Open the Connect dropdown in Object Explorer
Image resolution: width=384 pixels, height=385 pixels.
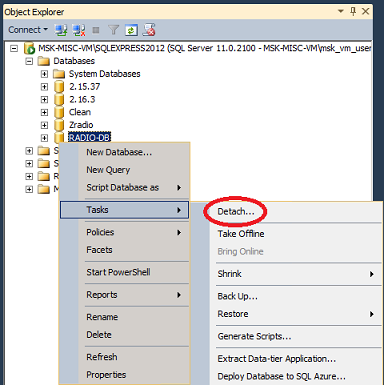[28, 30]
